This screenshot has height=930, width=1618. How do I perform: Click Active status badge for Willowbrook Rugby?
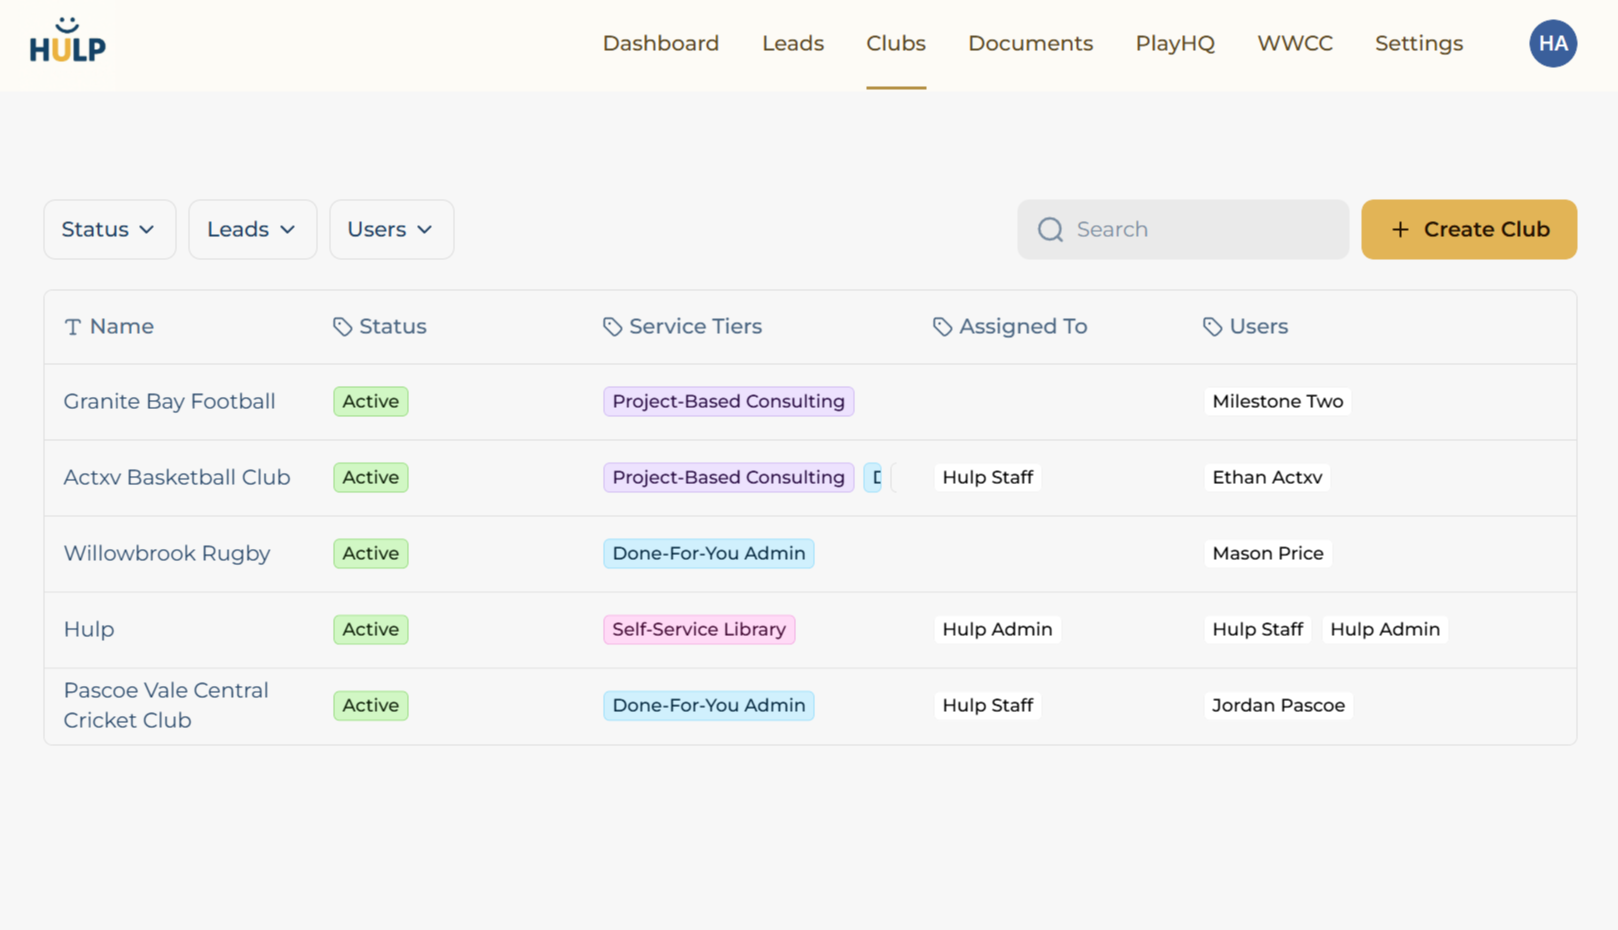[371, 553]
